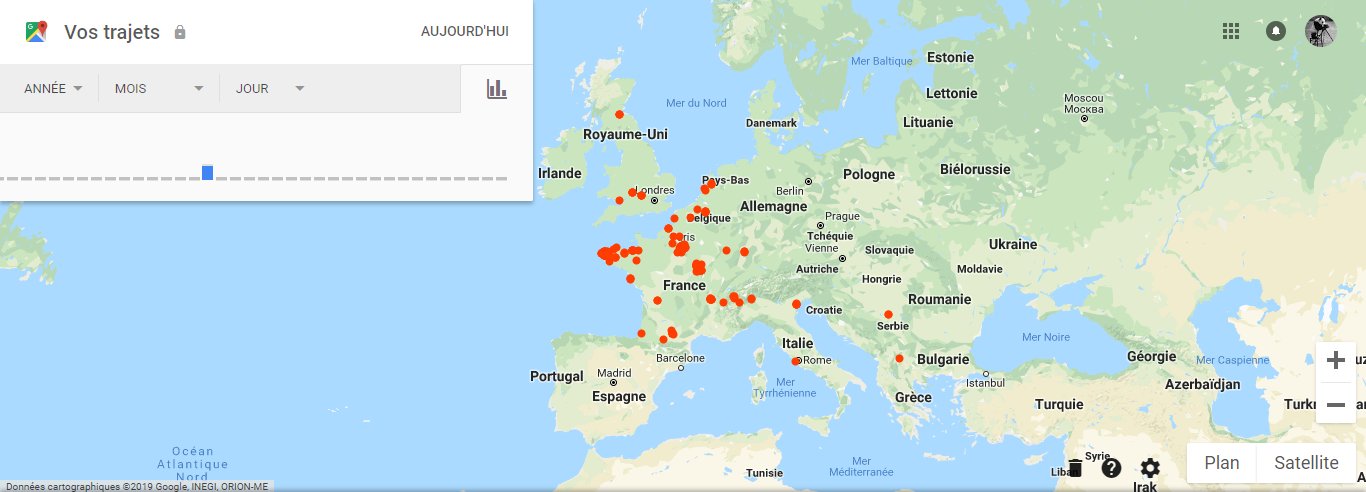Open the help question mark icon
This screenshot has width=1366, height=492.
1111,468
